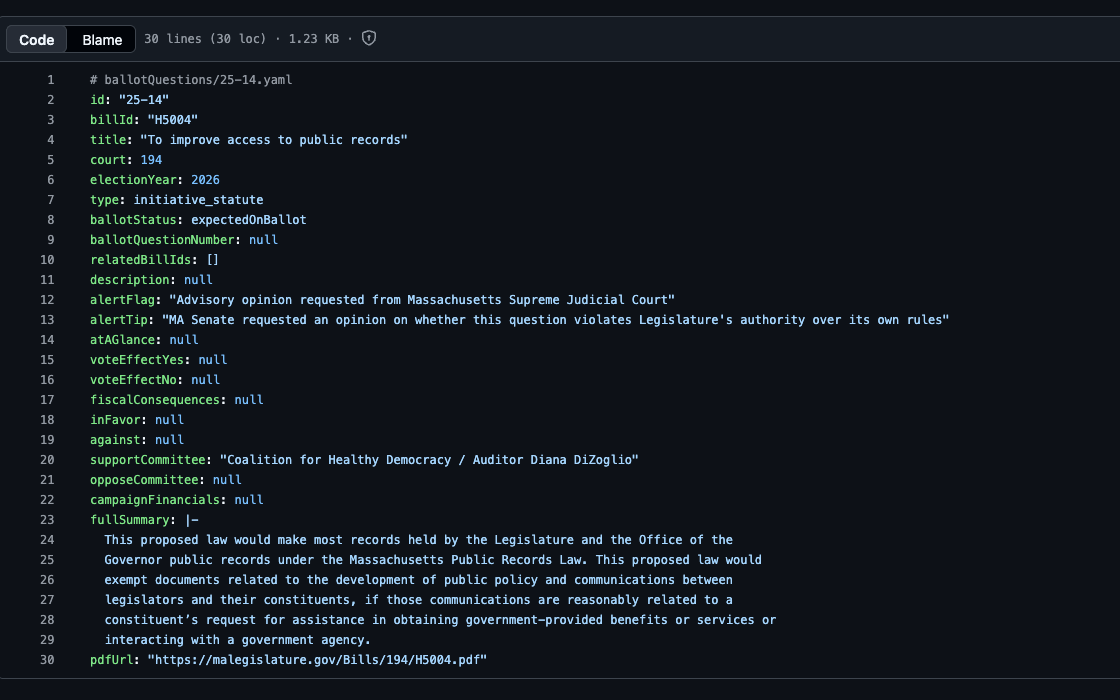Click the electionYear value 2026

(x=205, y=180)
